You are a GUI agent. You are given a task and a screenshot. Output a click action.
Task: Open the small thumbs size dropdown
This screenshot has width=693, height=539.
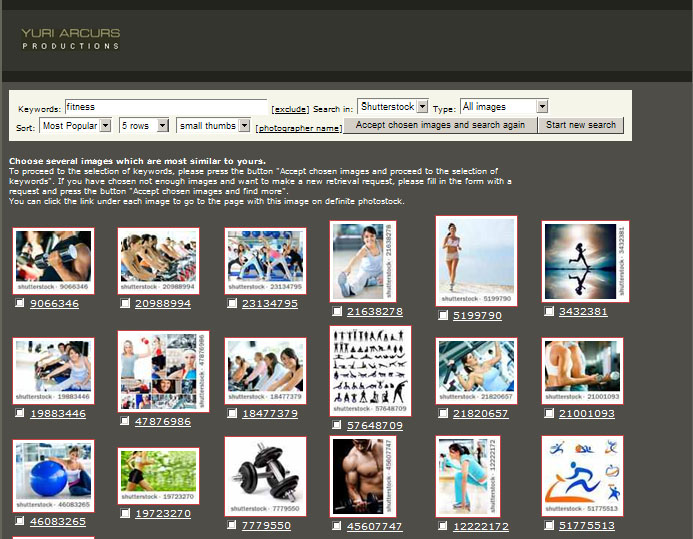click(213, 126)
